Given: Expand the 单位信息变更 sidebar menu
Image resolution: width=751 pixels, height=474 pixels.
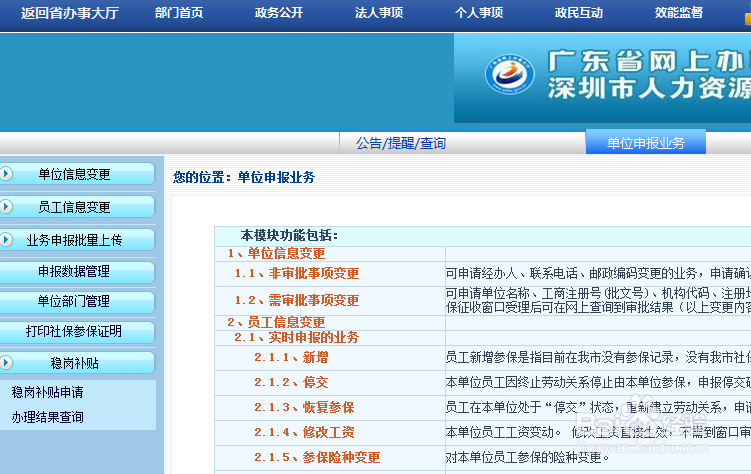Looking at the screenshot, I should [77, 174].
